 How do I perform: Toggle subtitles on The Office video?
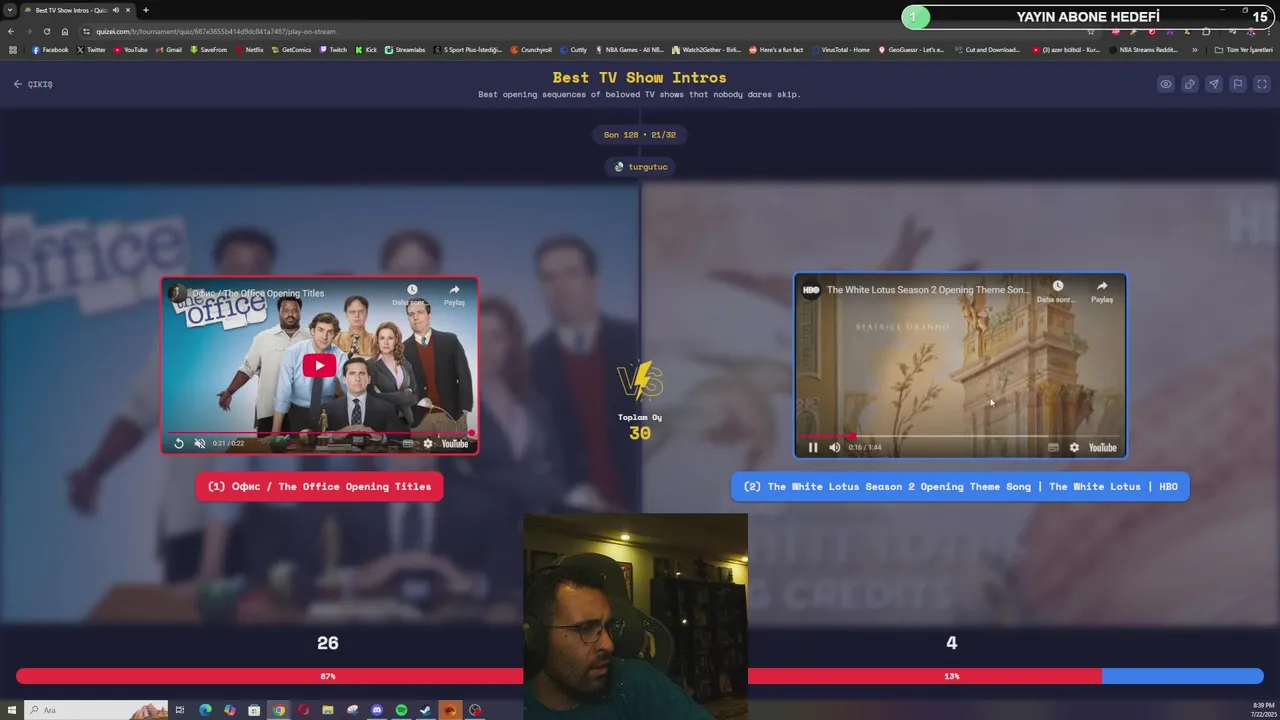[407, 443]
